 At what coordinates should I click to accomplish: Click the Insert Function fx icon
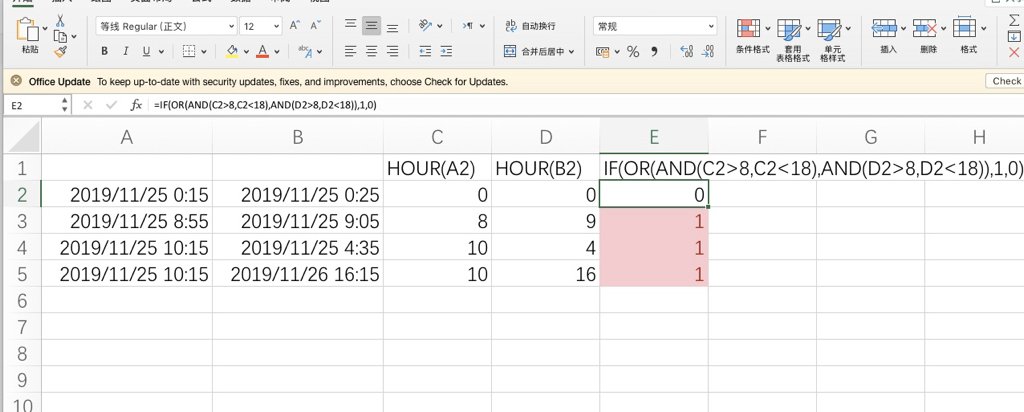coord(136,104)
